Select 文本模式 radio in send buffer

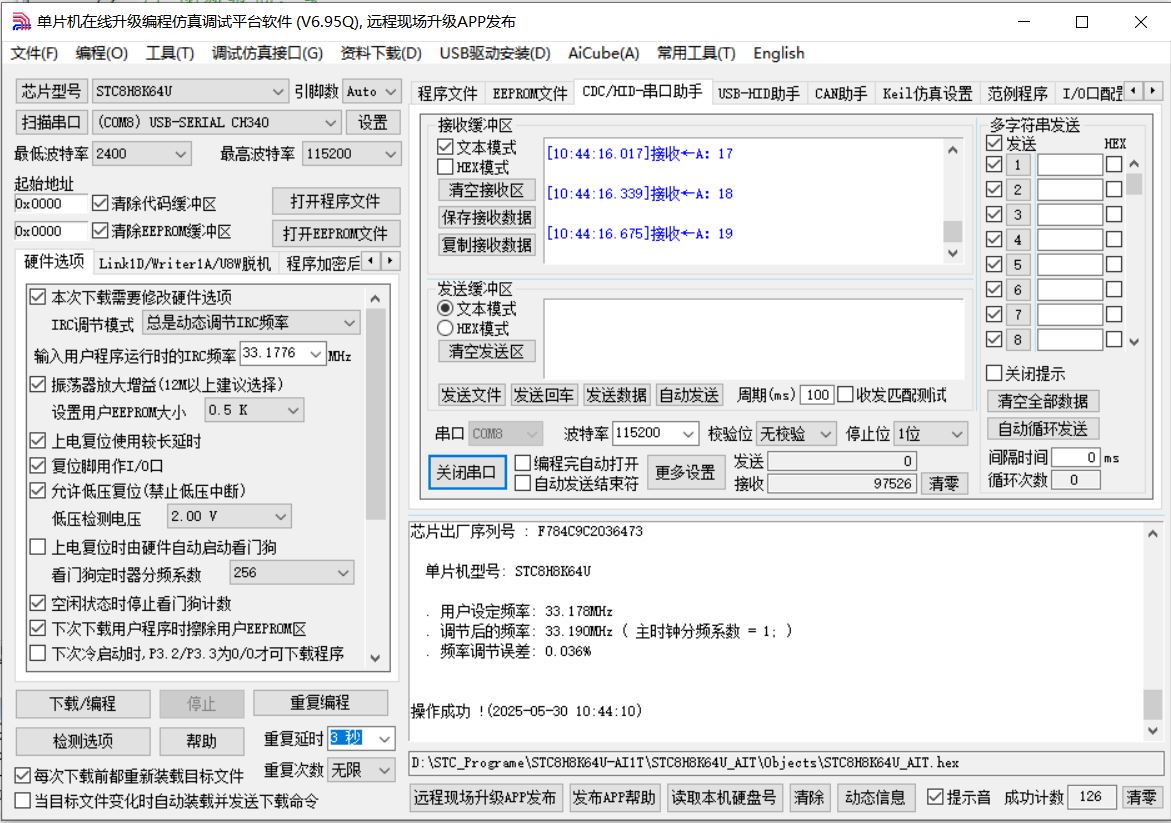pos(445,308)
